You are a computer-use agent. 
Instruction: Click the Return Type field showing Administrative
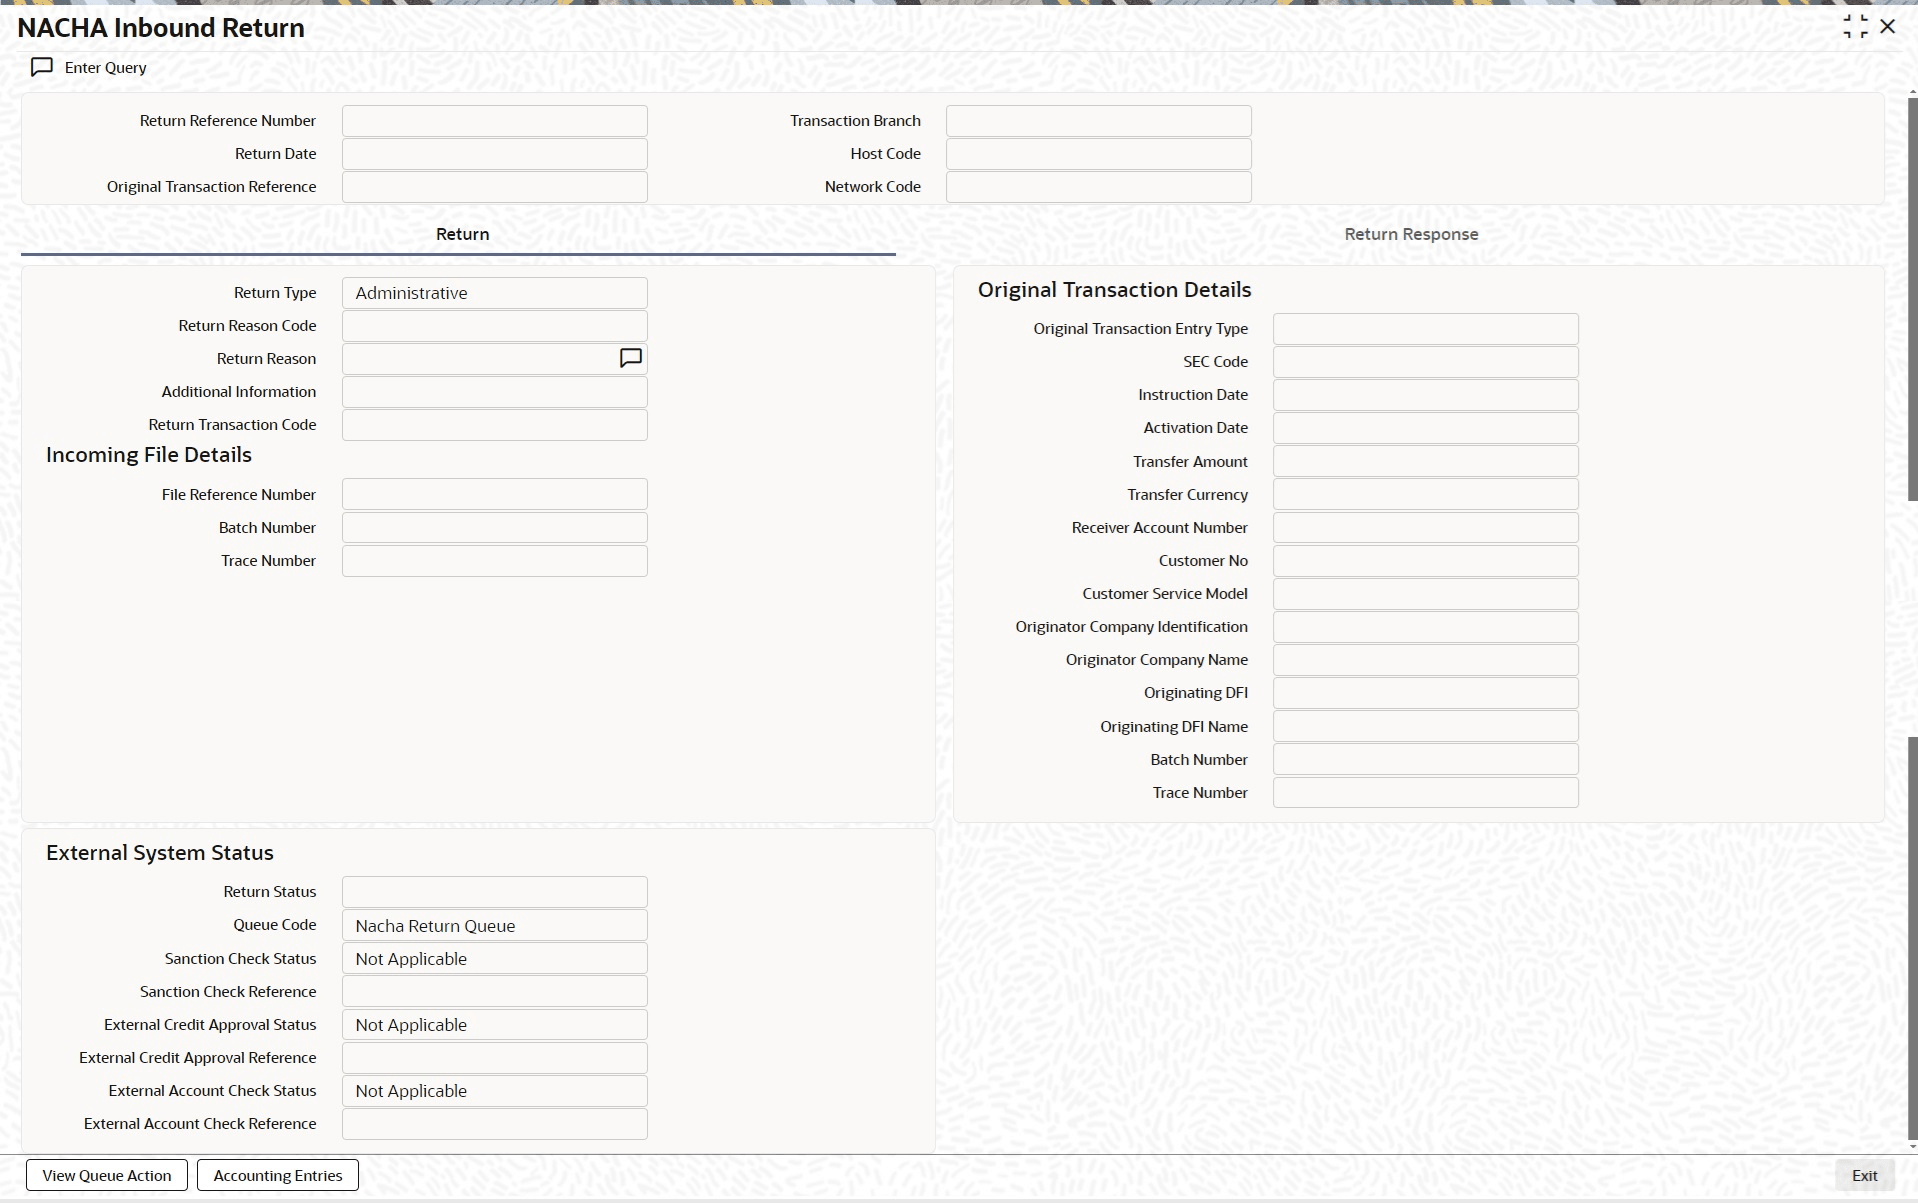[x=495, y=293]
